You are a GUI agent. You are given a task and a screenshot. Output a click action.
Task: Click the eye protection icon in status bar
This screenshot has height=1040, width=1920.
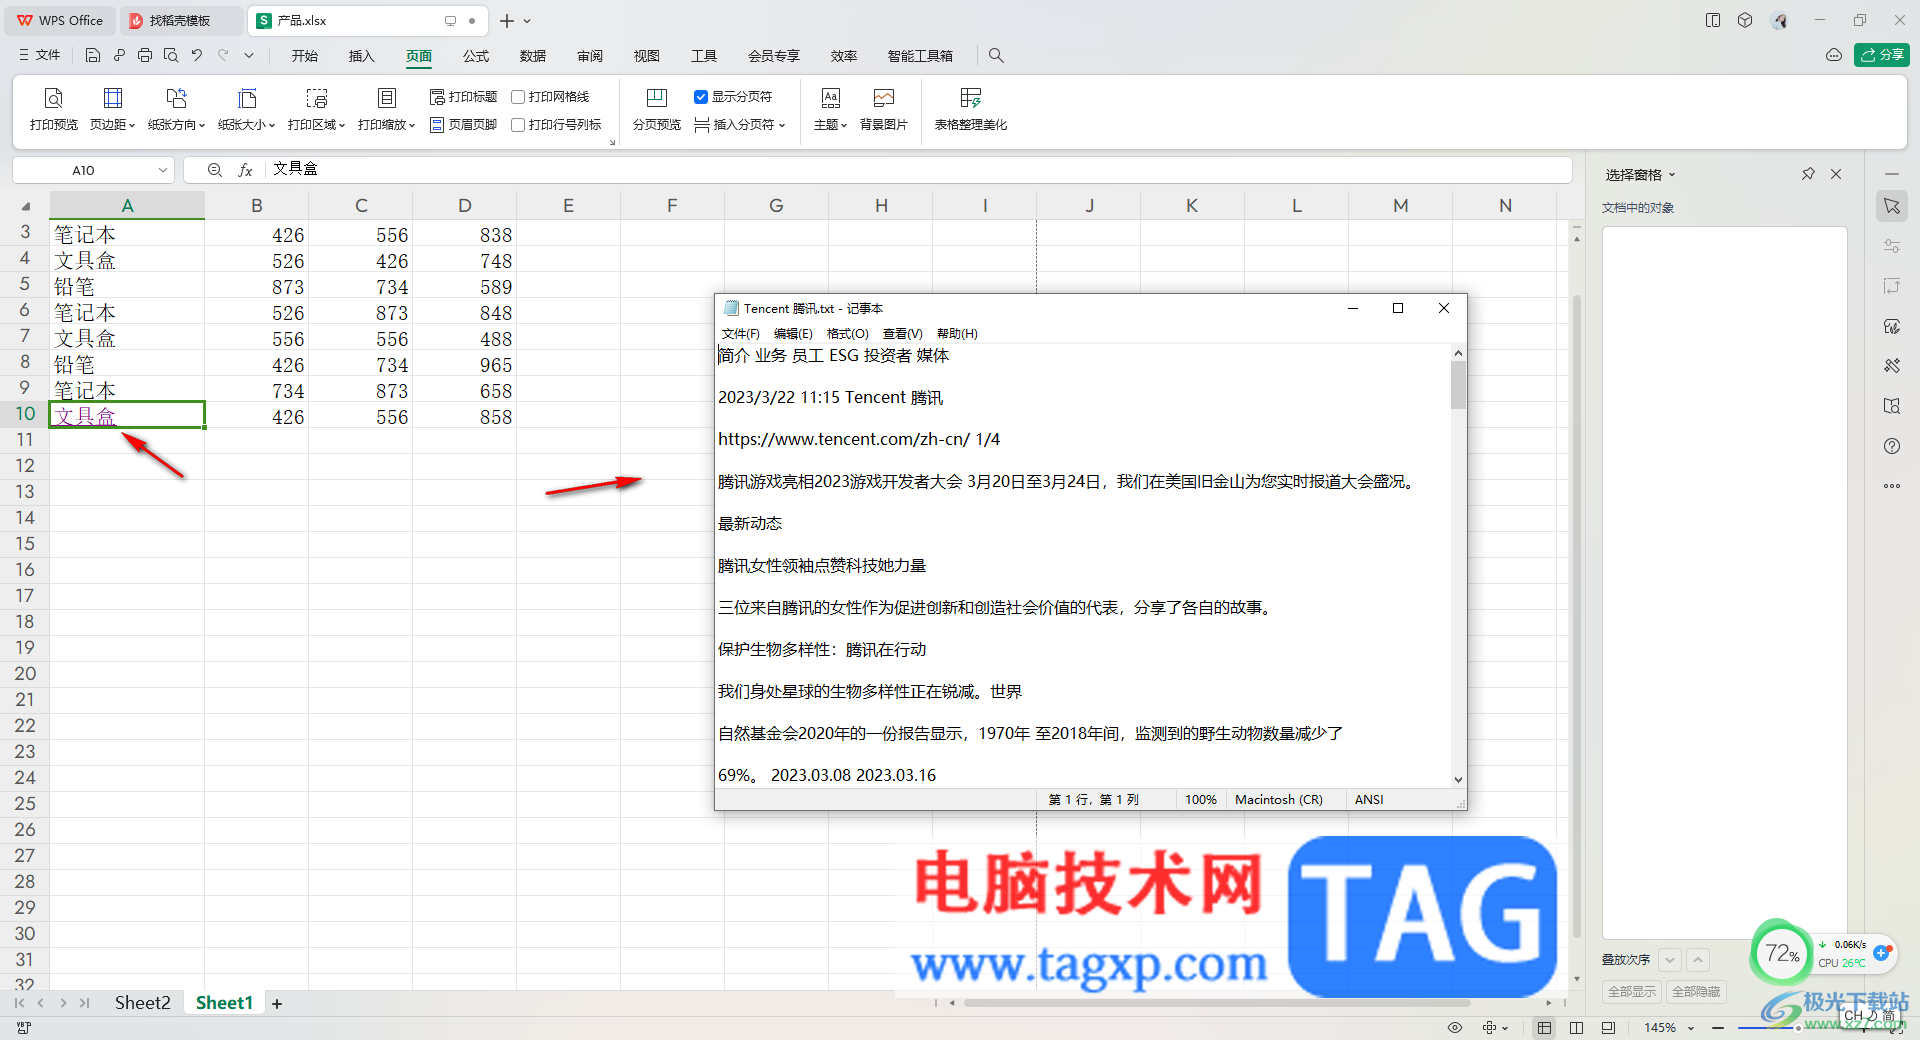click(x=1455, y=1028)
